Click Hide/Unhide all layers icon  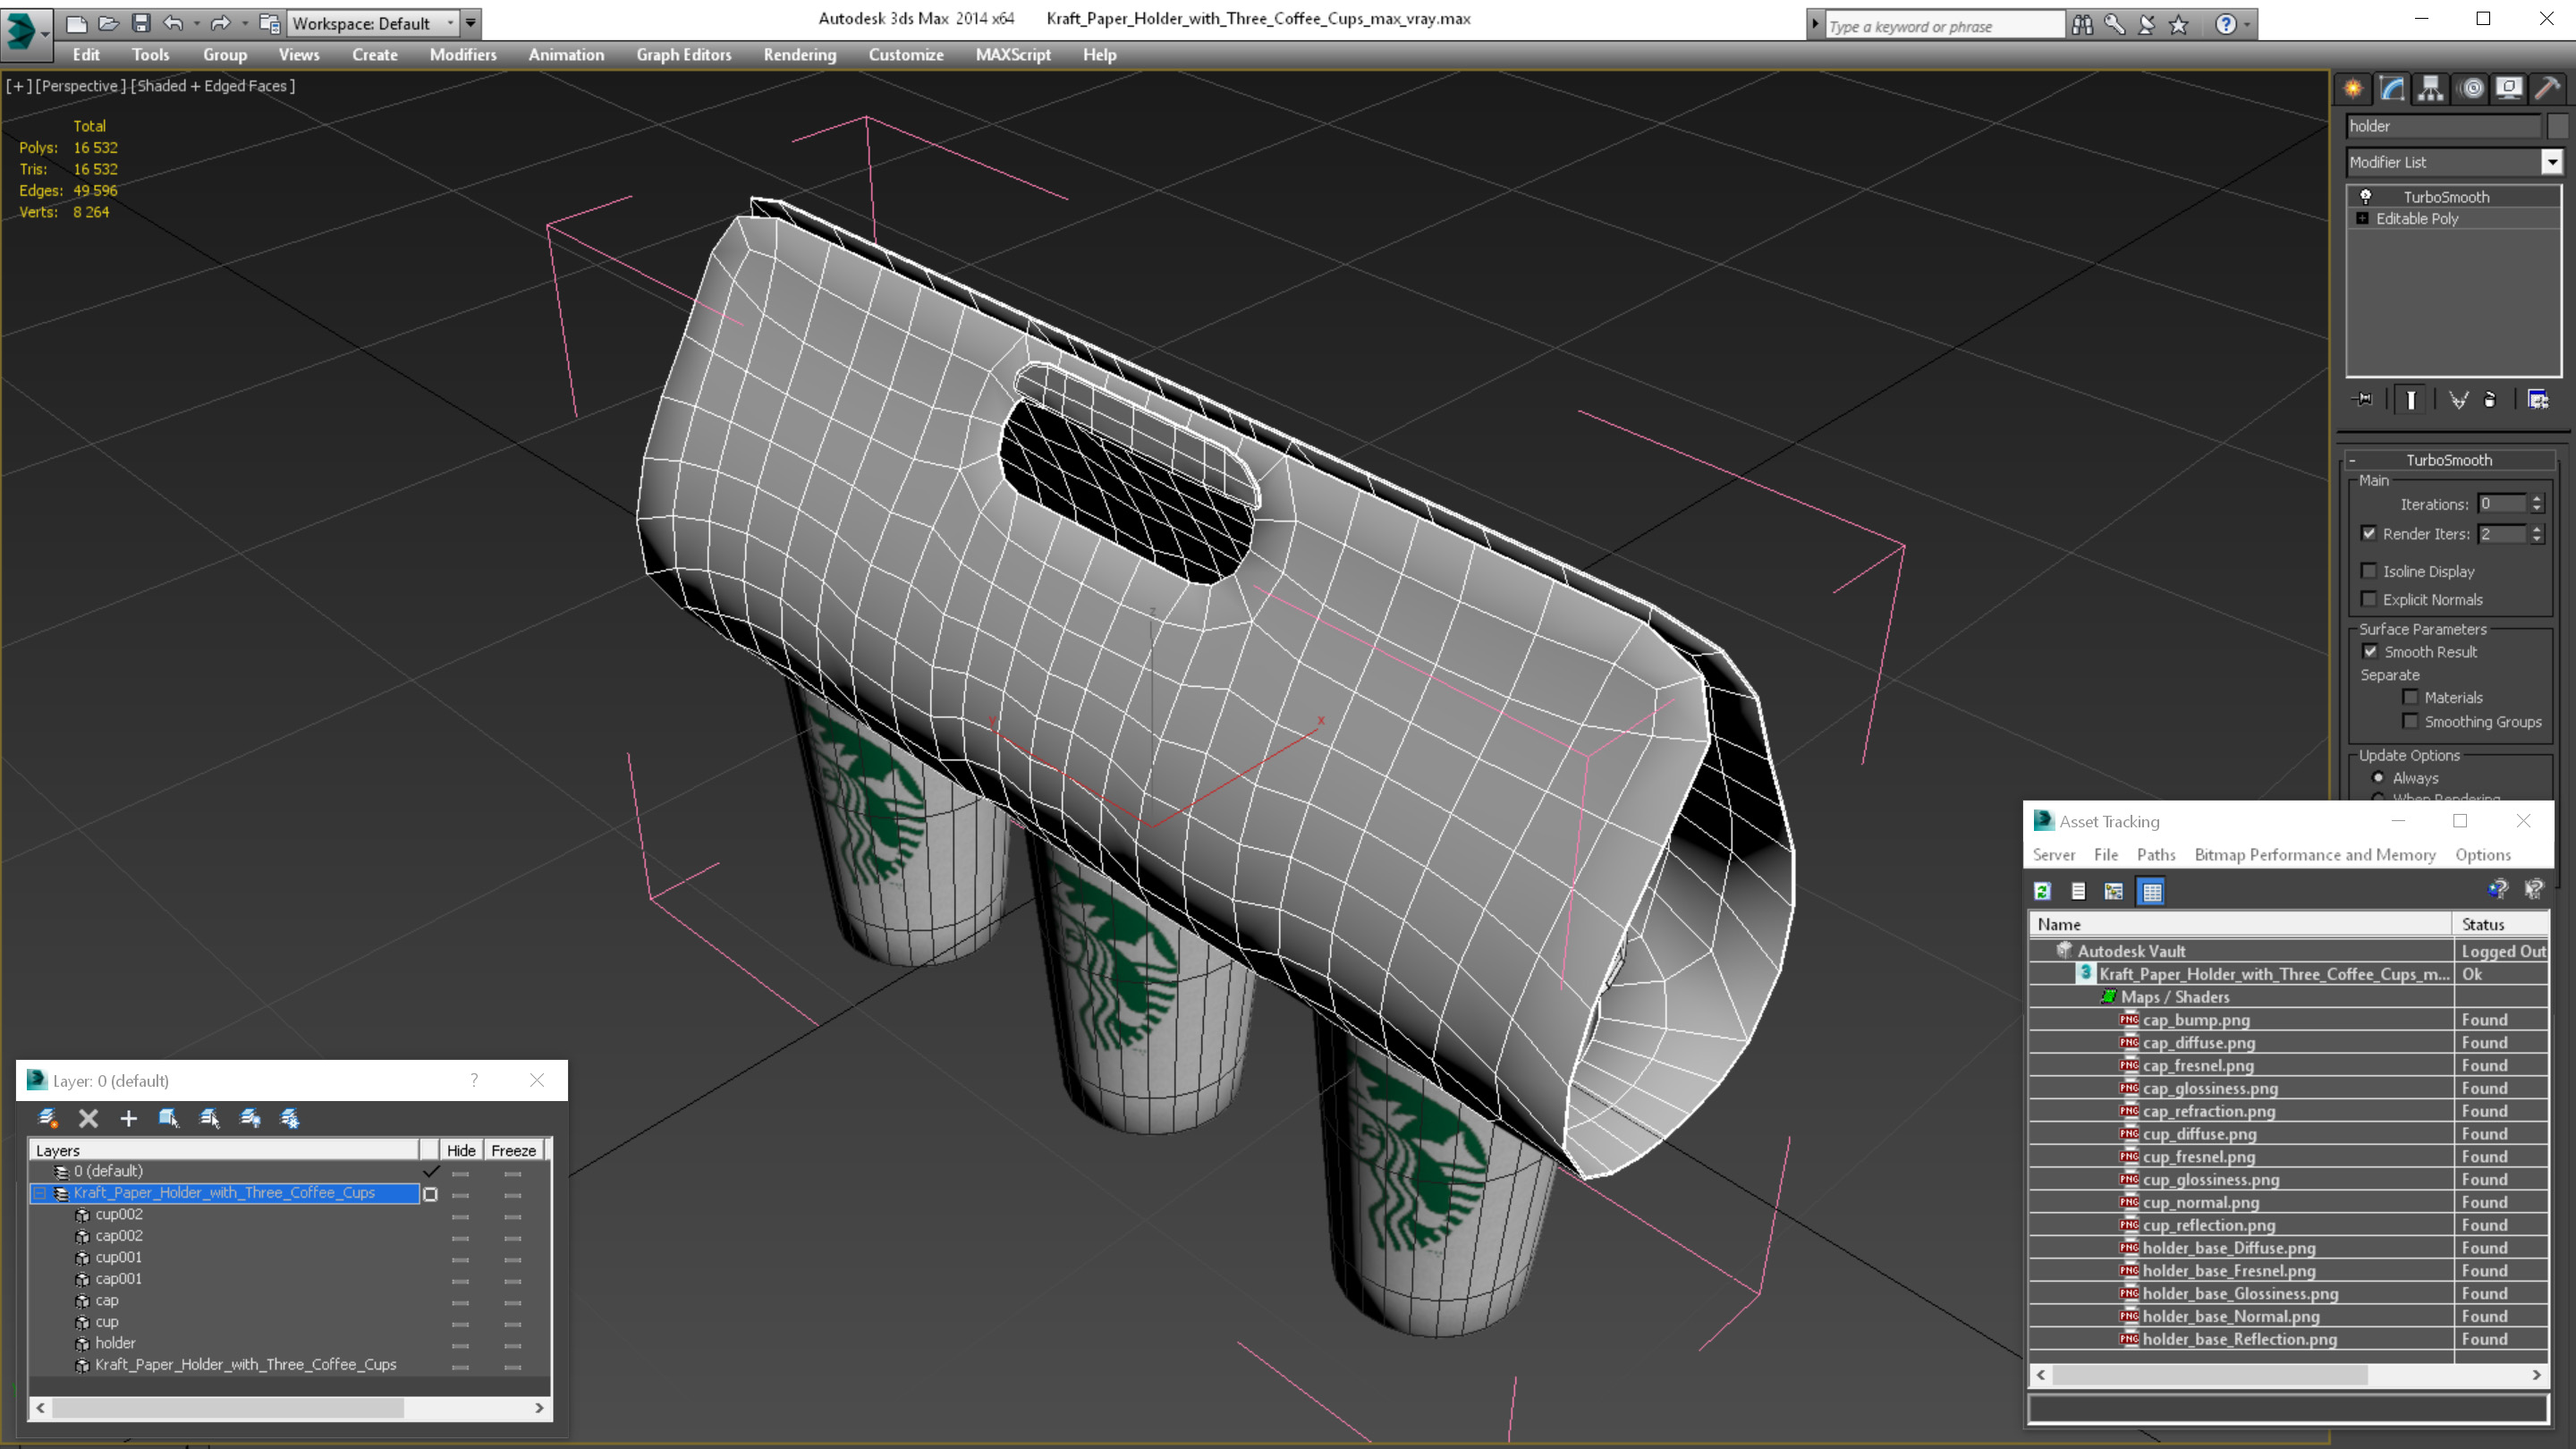(250, 1118)
